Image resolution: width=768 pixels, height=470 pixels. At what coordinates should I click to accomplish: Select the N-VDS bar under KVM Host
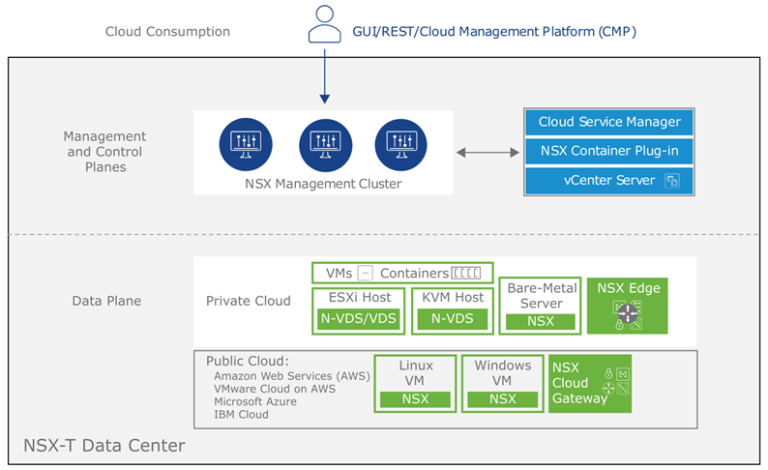tap(453, 319)
